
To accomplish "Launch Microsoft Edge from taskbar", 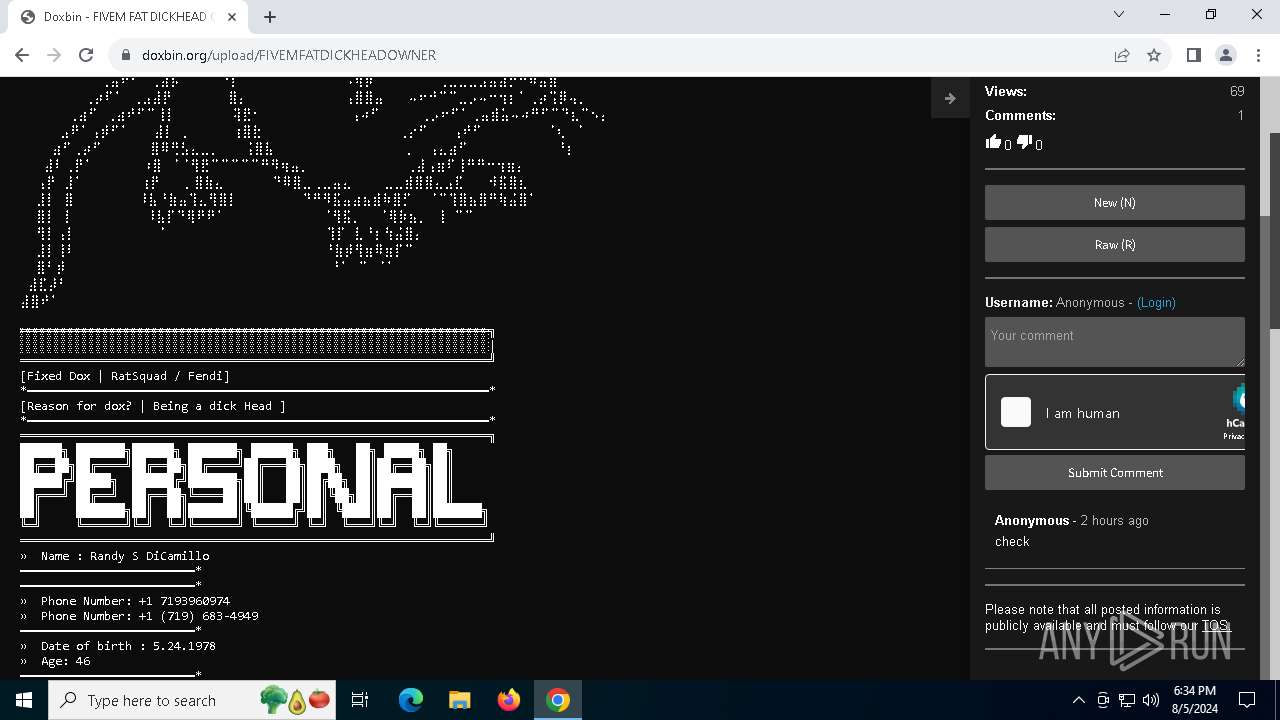I will tap(411, 700).
